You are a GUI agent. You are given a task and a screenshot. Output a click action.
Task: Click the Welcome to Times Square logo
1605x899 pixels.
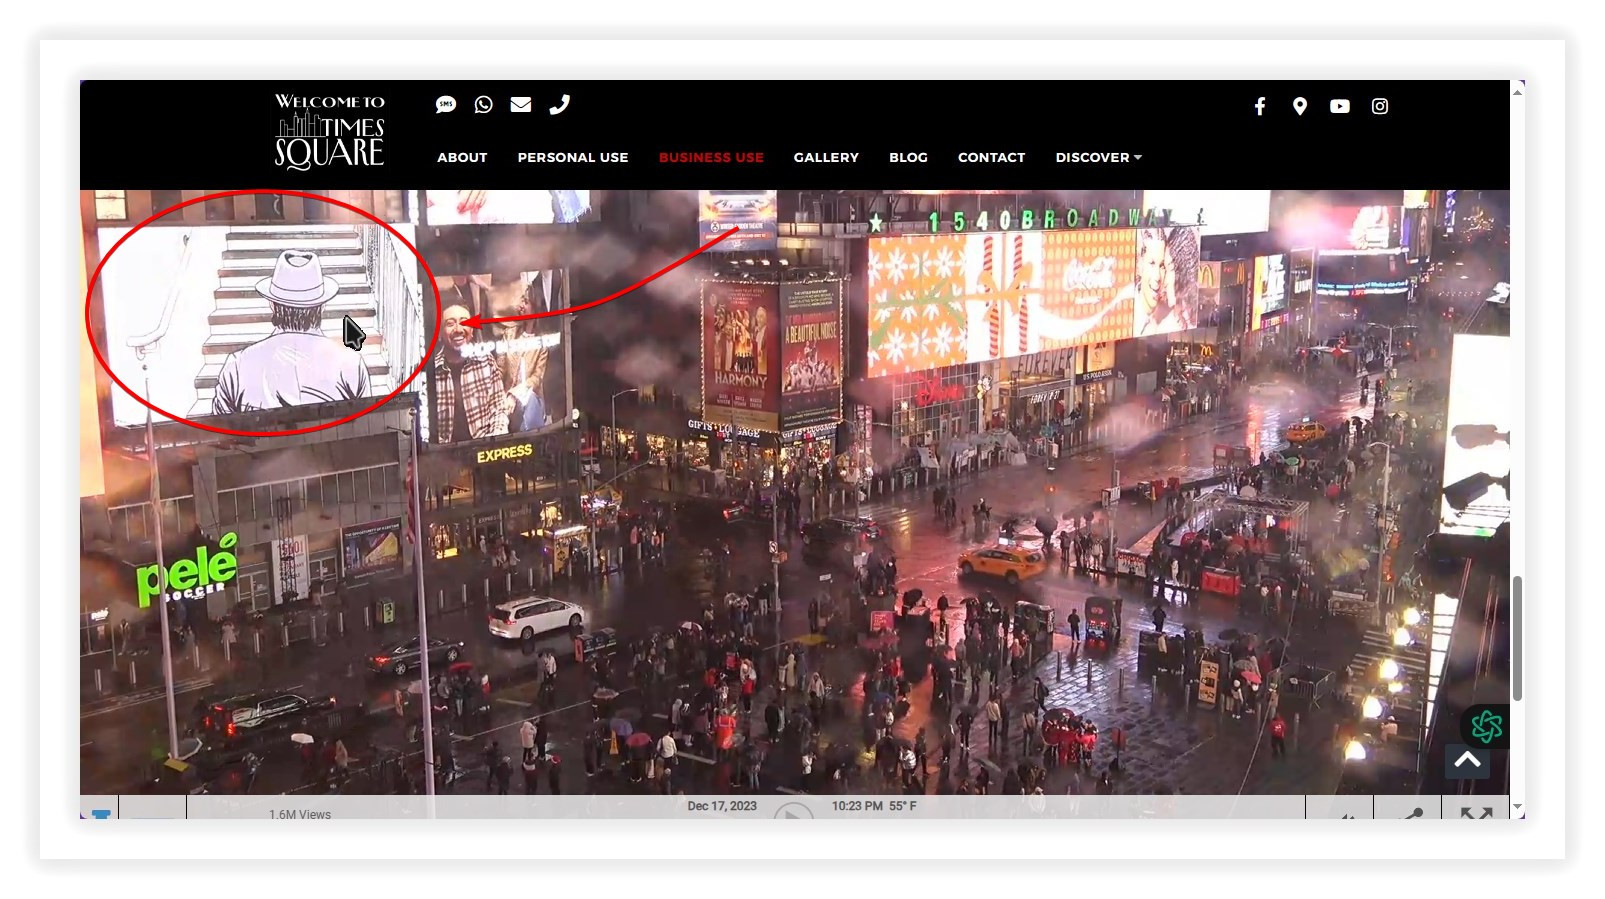coord(330,131)
